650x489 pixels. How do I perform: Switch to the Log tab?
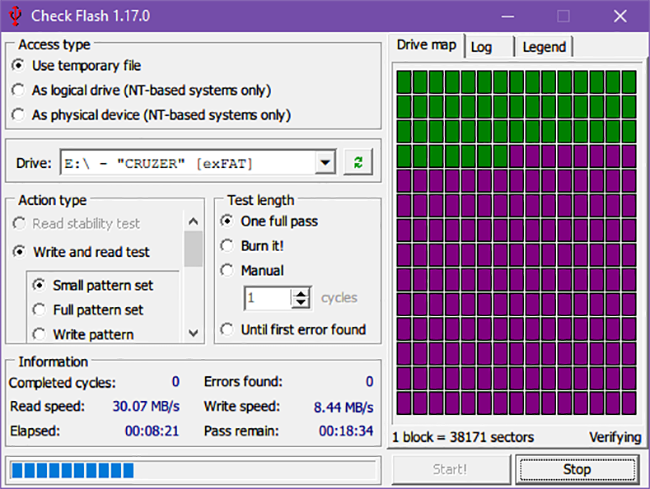pos(481,47)
